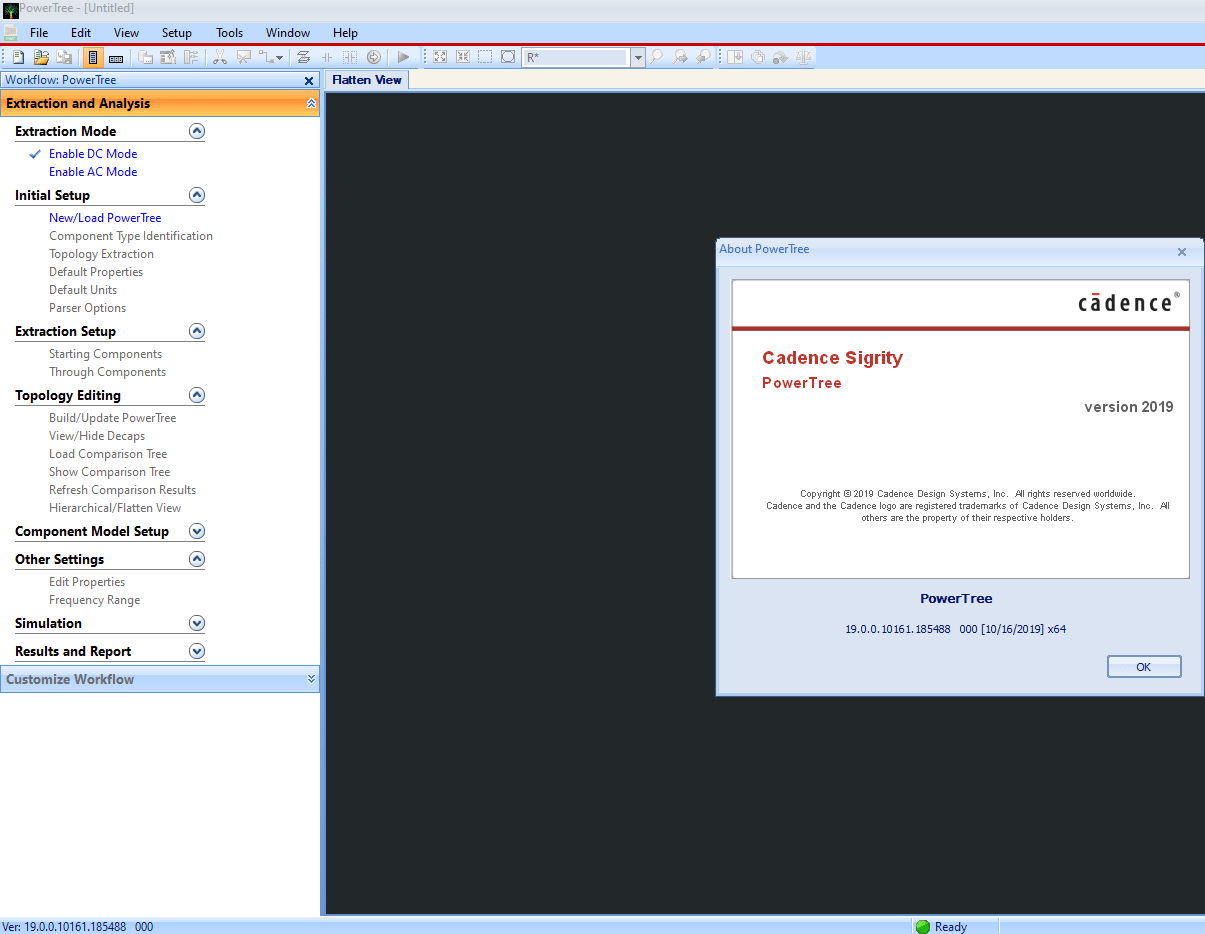This screenshot has height=934, width=1205.
Task: Click the connection routing tool icon
Action: click(266, 57)
